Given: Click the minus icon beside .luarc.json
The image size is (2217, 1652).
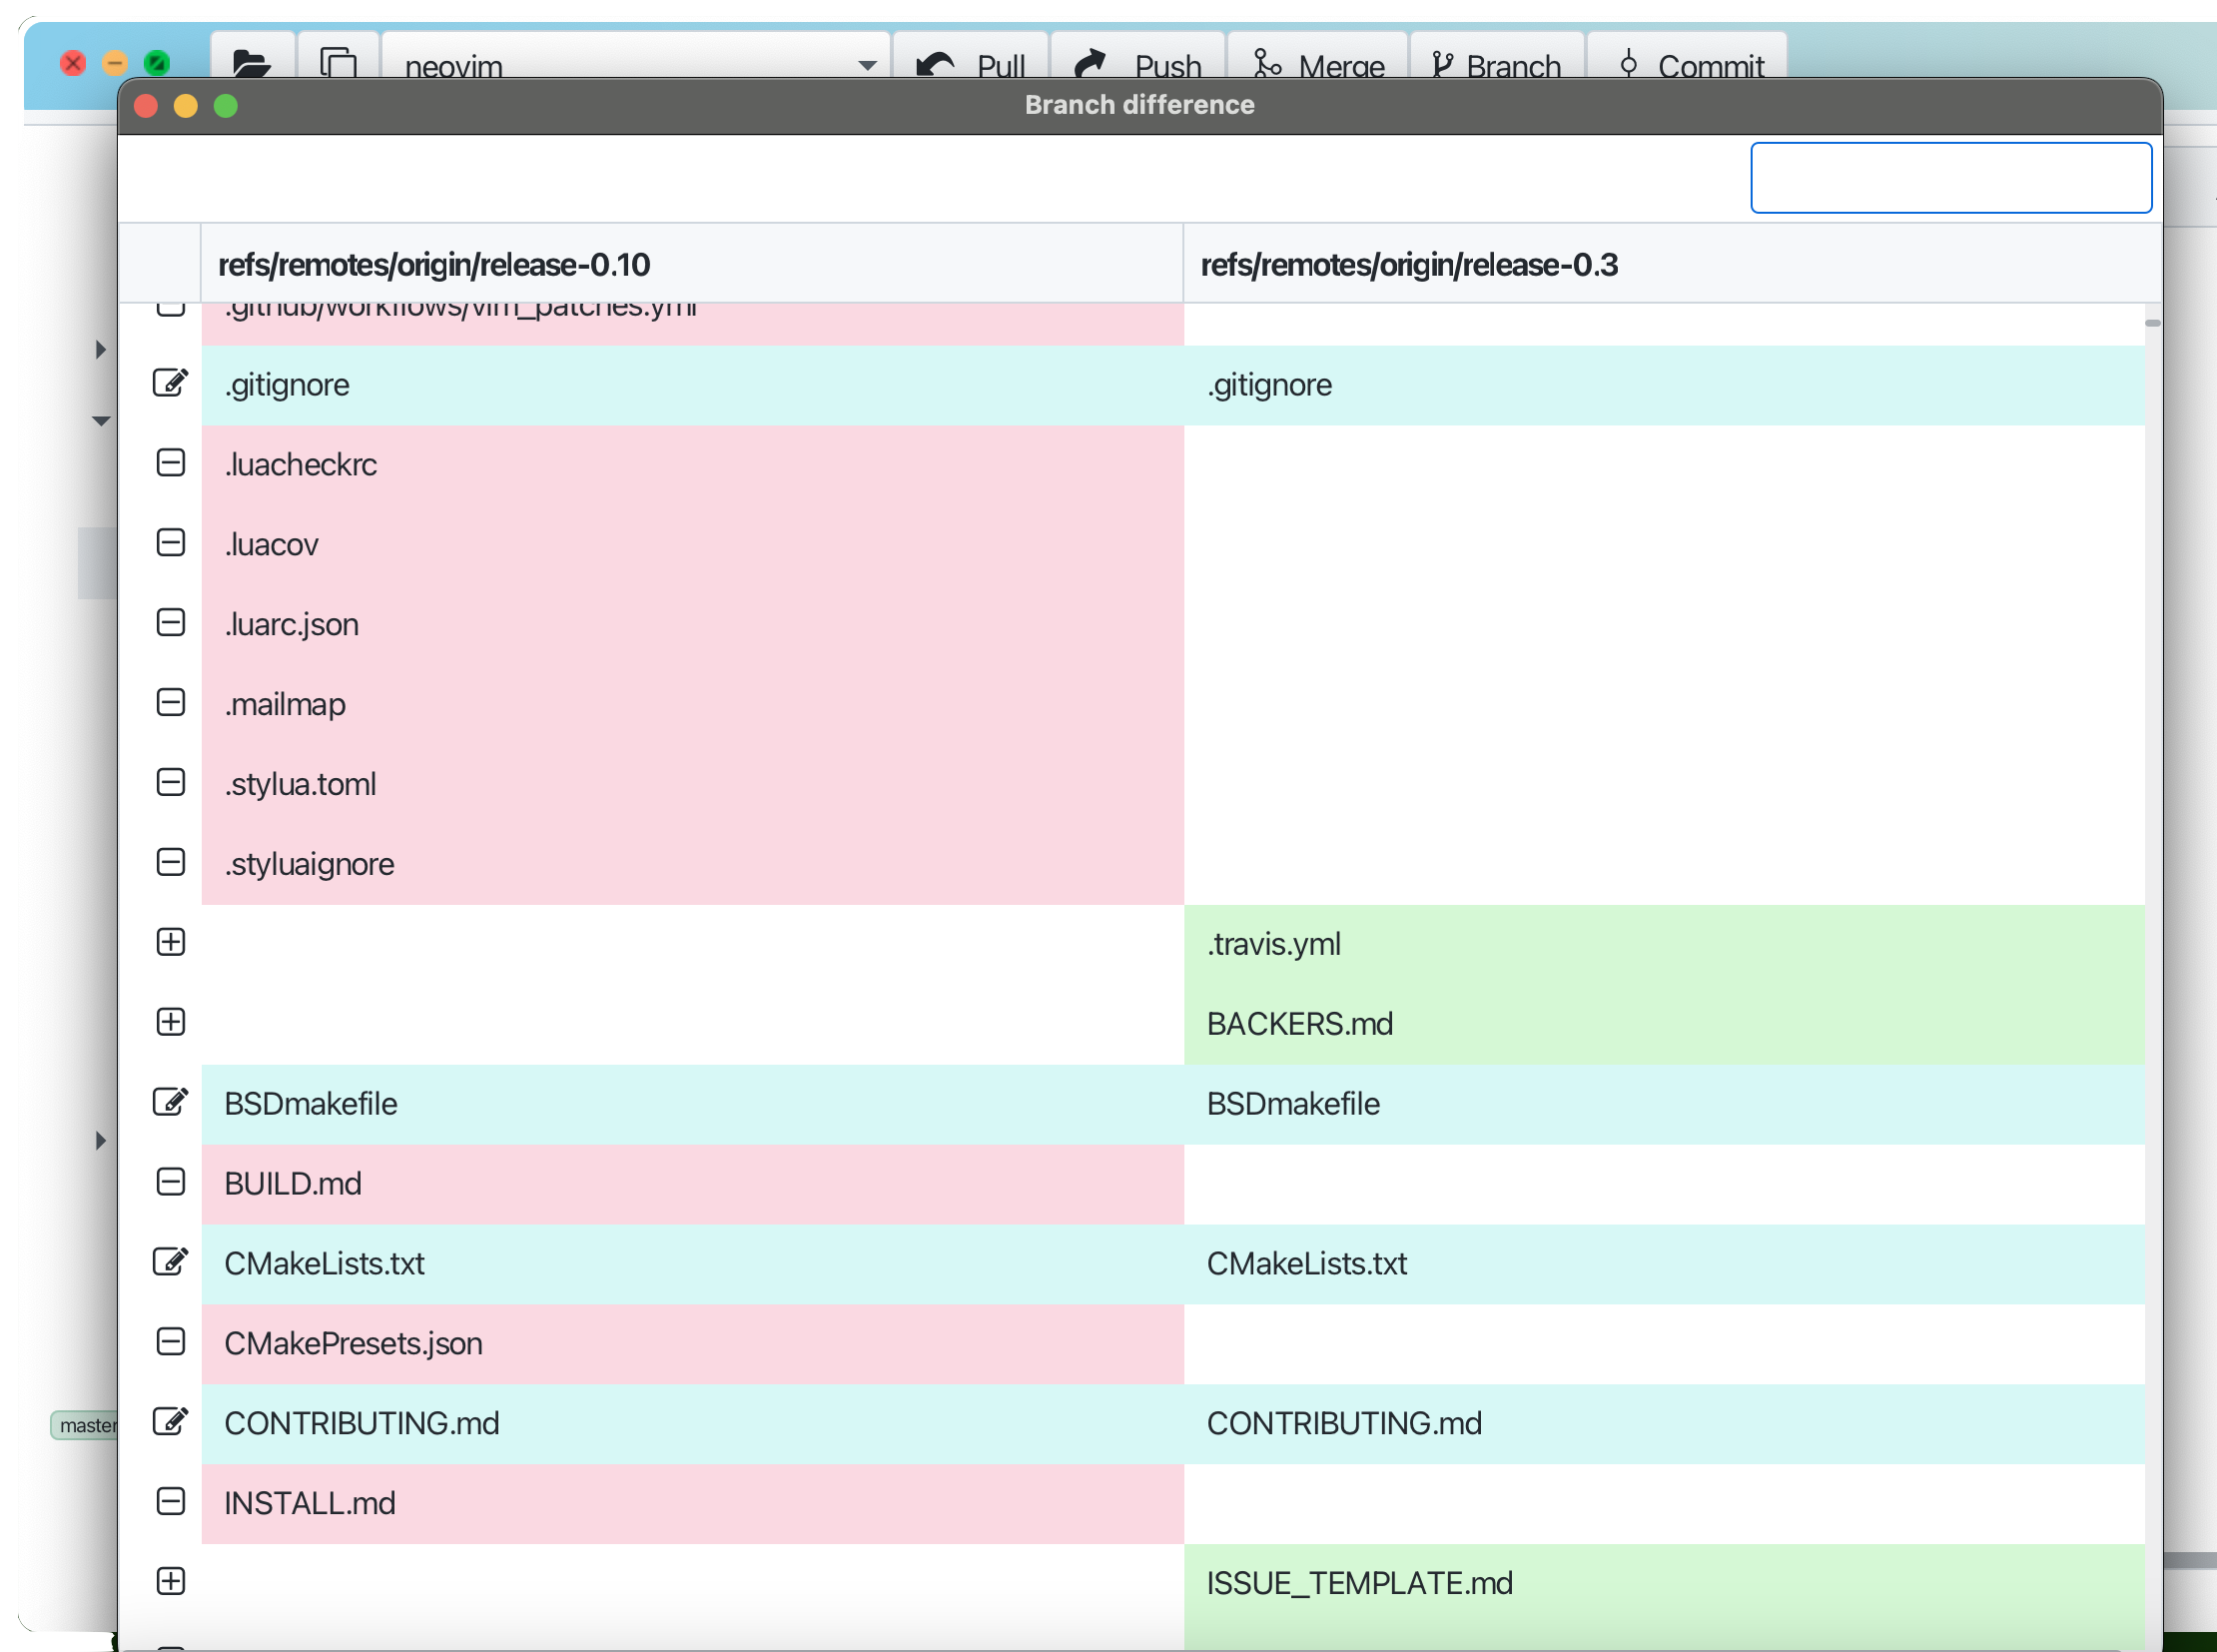Looking at the screenshot, I should point(171,623).
